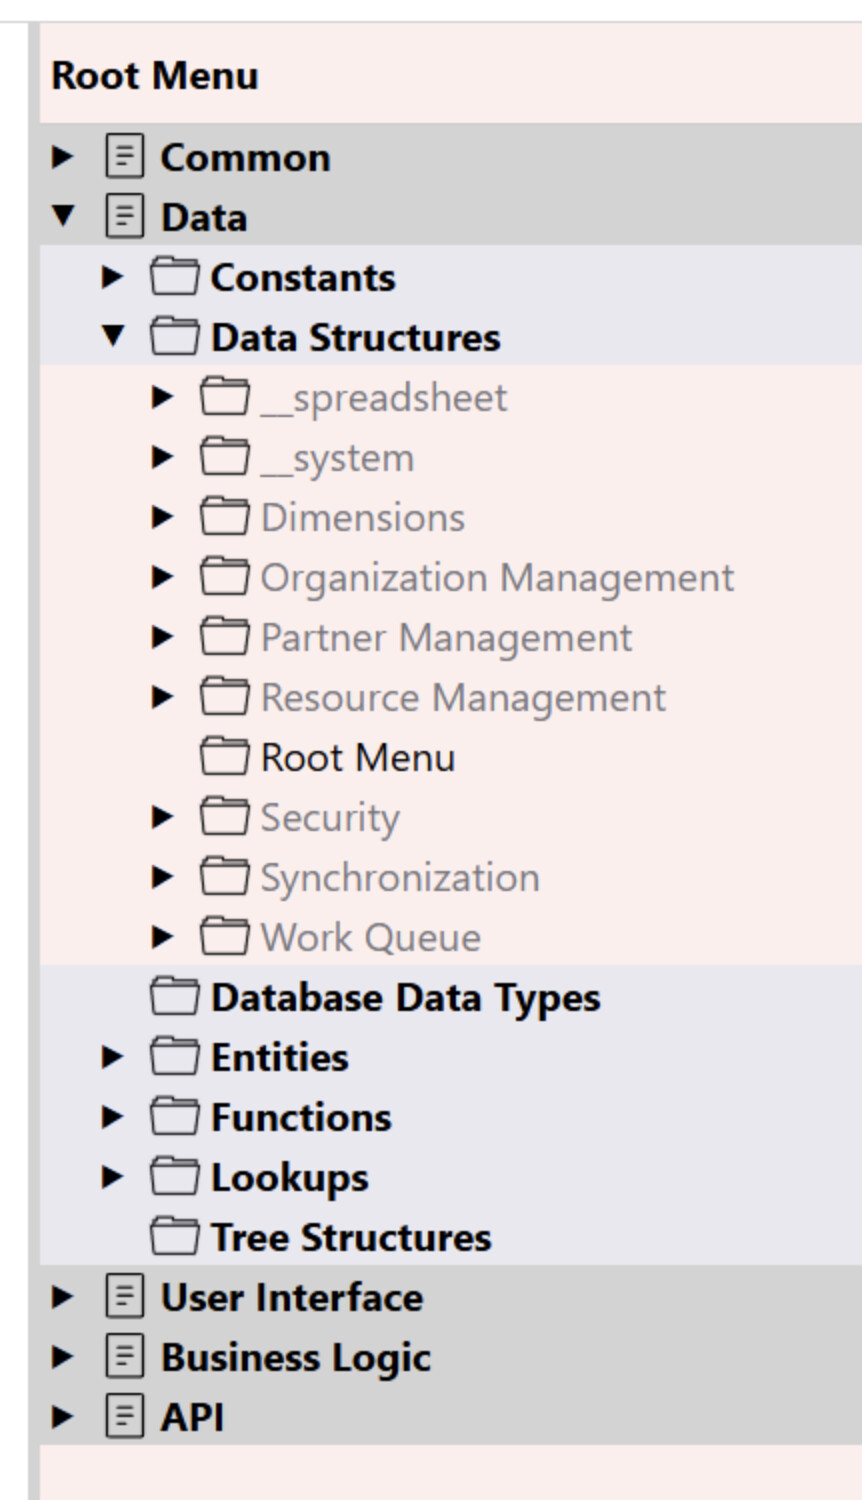Select the __spreadsheet folder item
The width and height of the screenshot is (862, 1500).
click(x=384, y=397)
